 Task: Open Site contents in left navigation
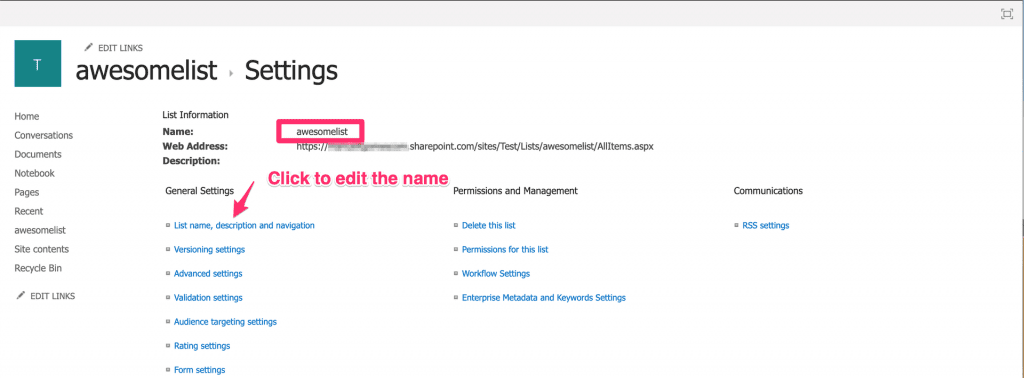coord(41,249)
